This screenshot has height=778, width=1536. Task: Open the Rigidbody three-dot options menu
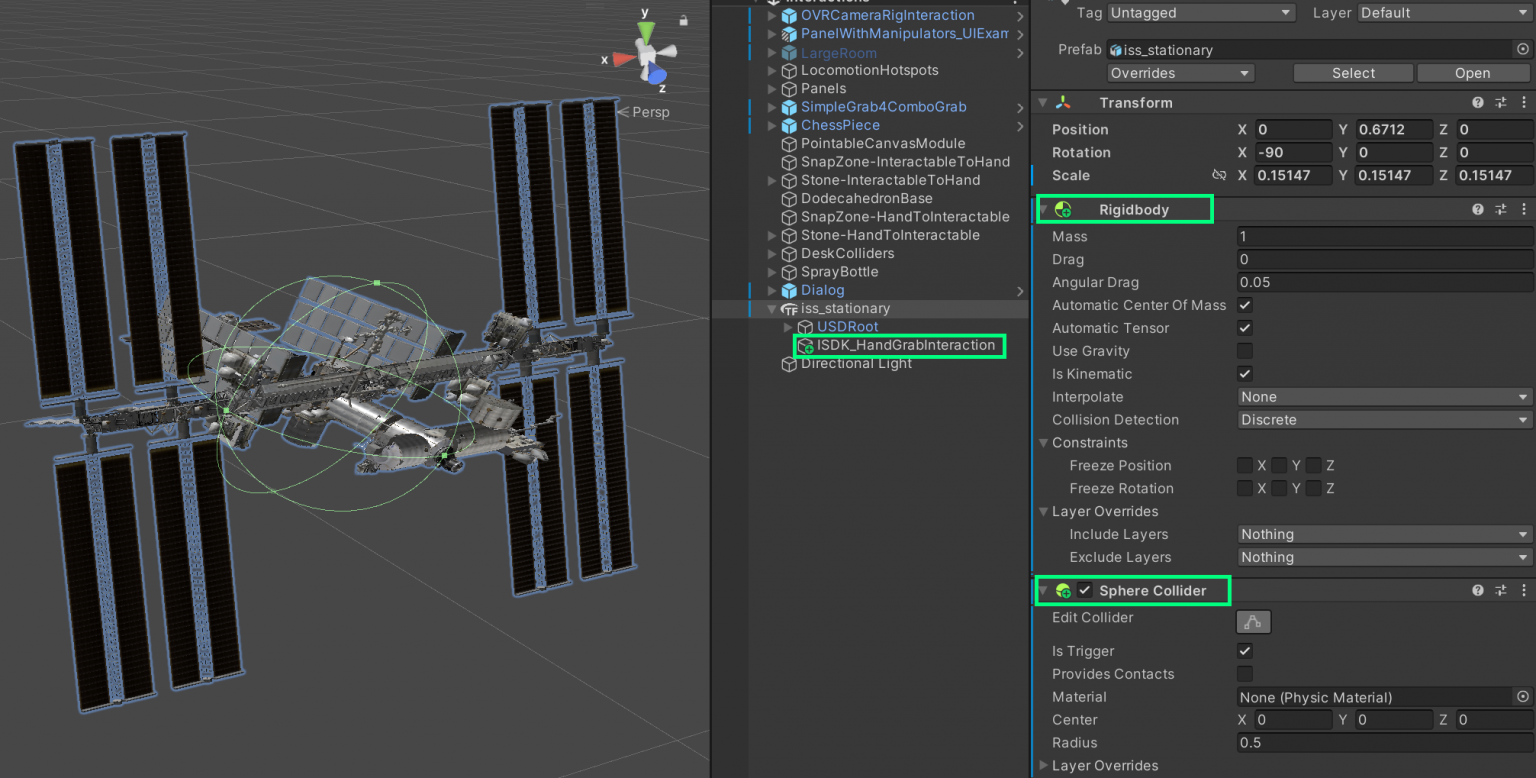(1524, 209)
